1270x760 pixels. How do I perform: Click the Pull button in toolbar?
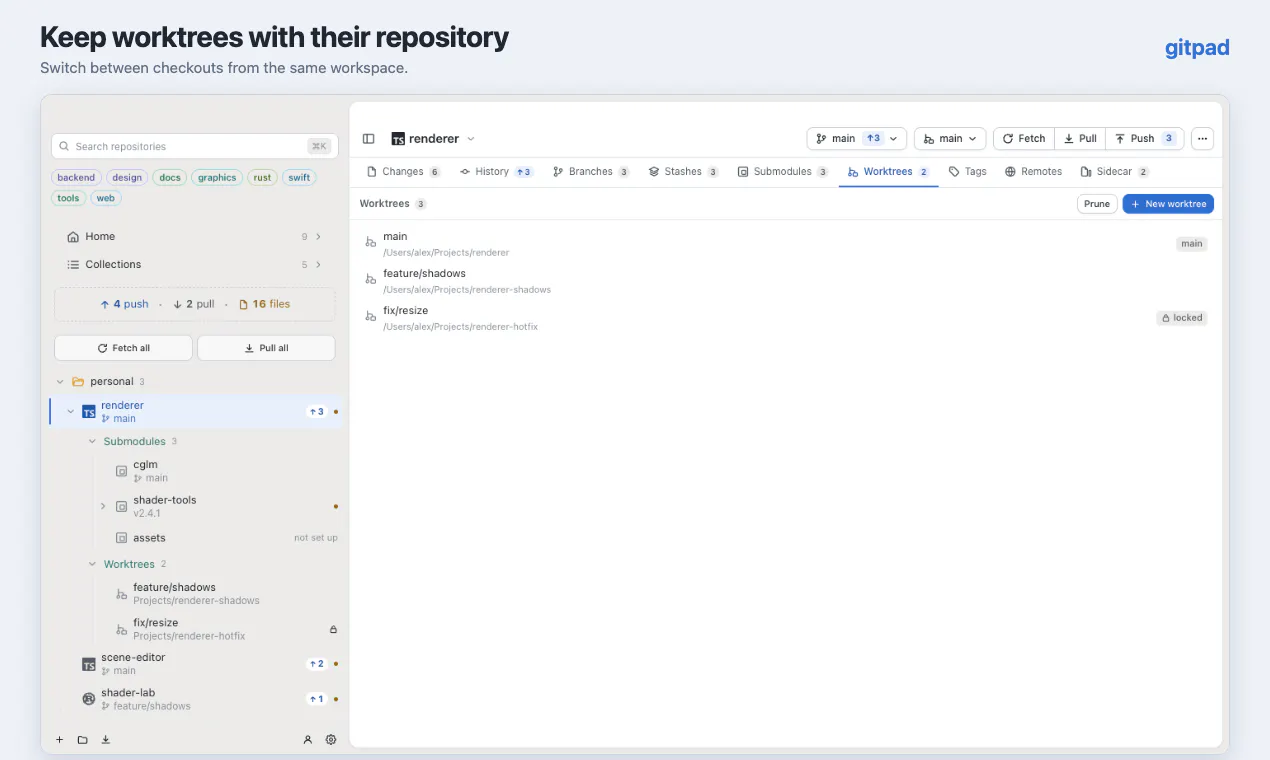coord(1080,139)
